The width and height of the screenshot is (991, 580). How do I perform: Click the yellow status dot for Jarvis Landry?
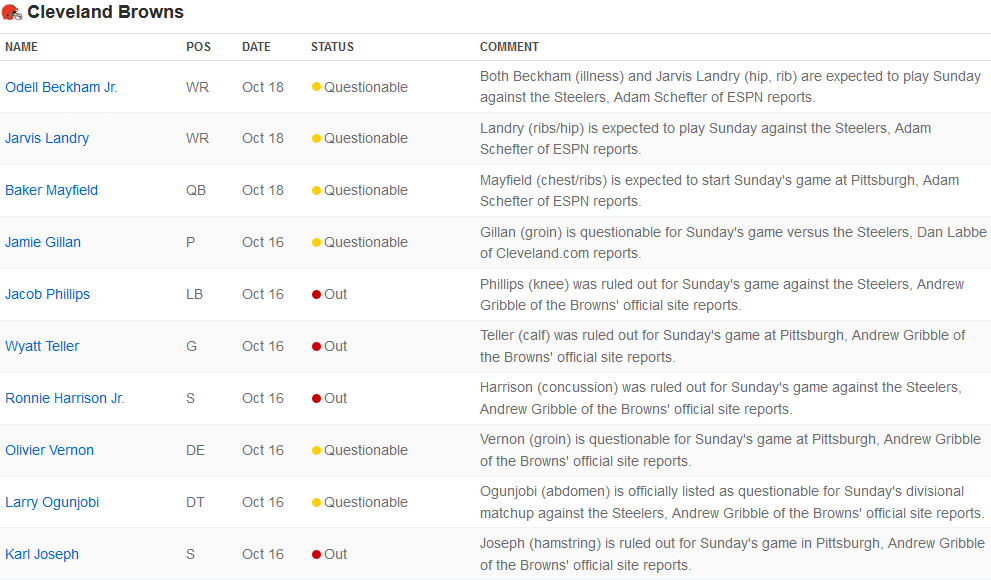[317, 138]
